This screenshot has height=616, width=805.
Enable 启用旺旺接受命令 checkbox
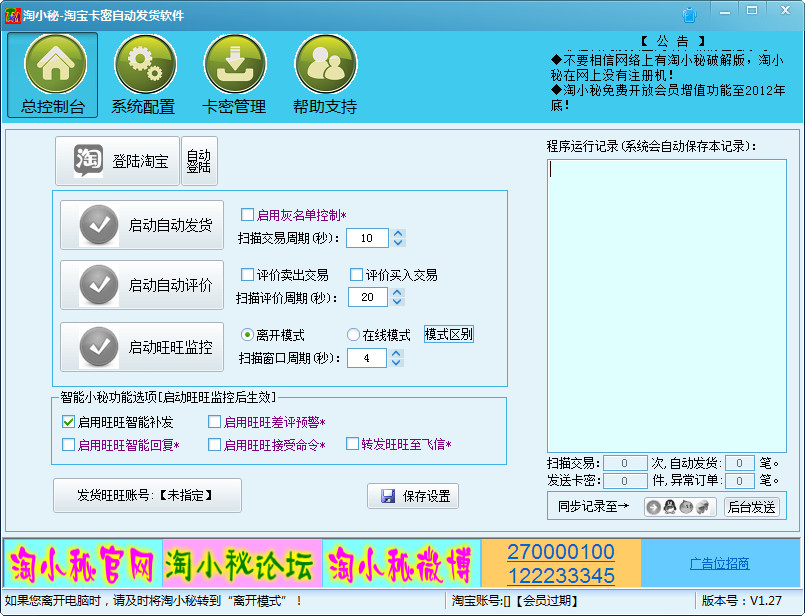point(214,445)
